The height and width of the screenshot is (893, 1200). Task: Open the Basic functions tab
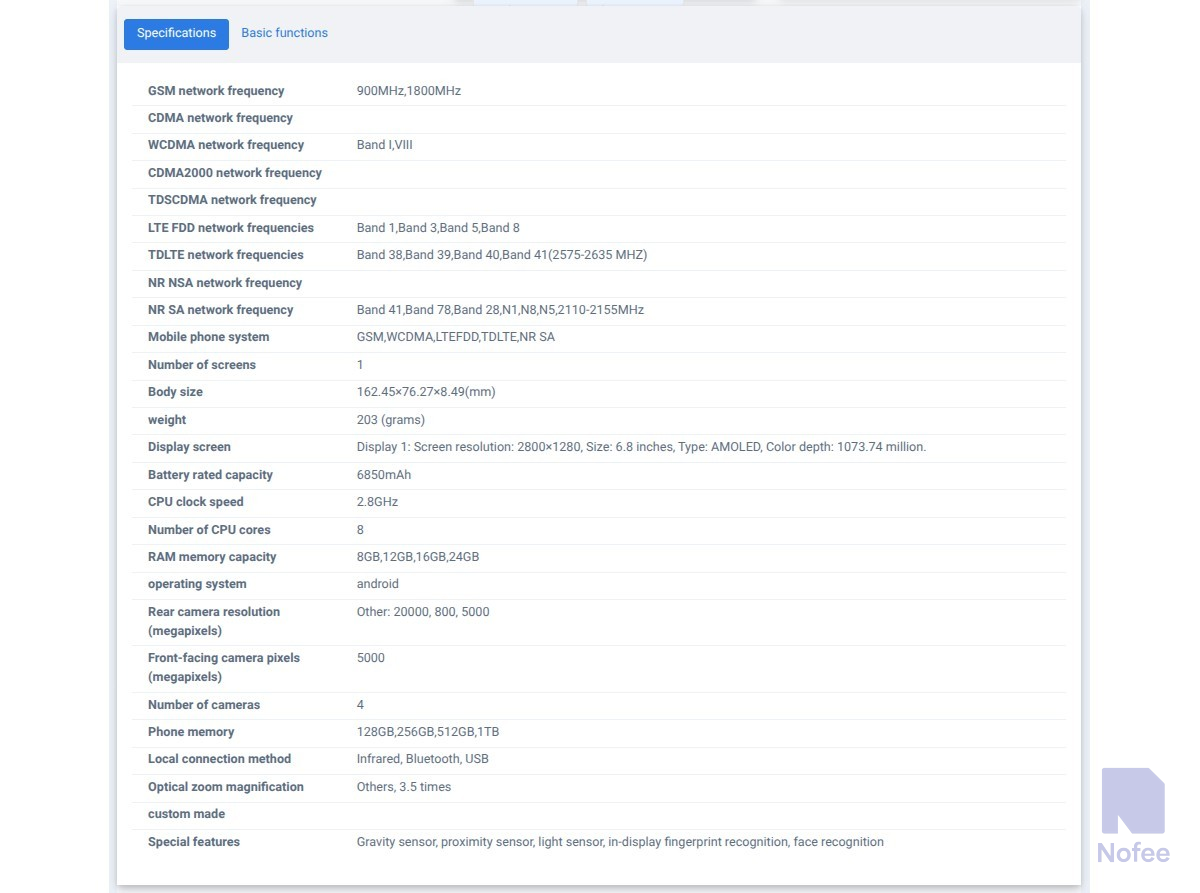tap(284, 34)
